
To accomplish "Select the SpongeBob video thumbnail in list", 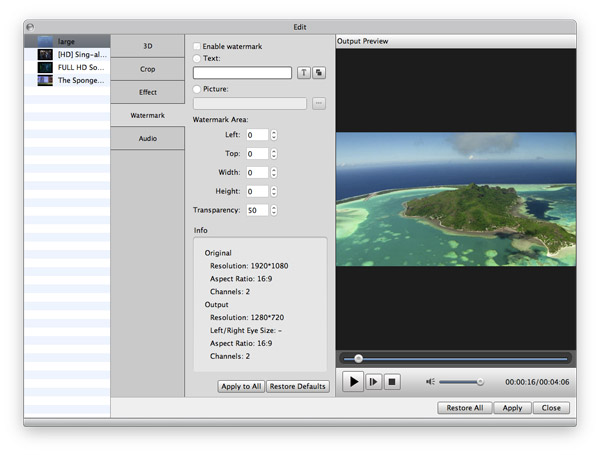I will [45, 80].
